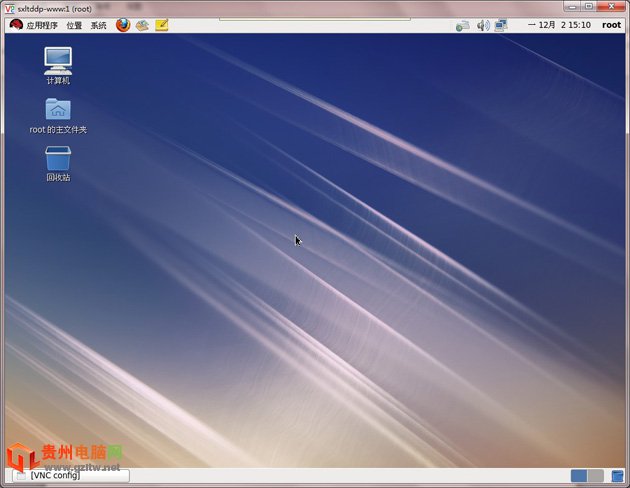Open the yellow notes launcher icon
630x488 pixels.
162,25
